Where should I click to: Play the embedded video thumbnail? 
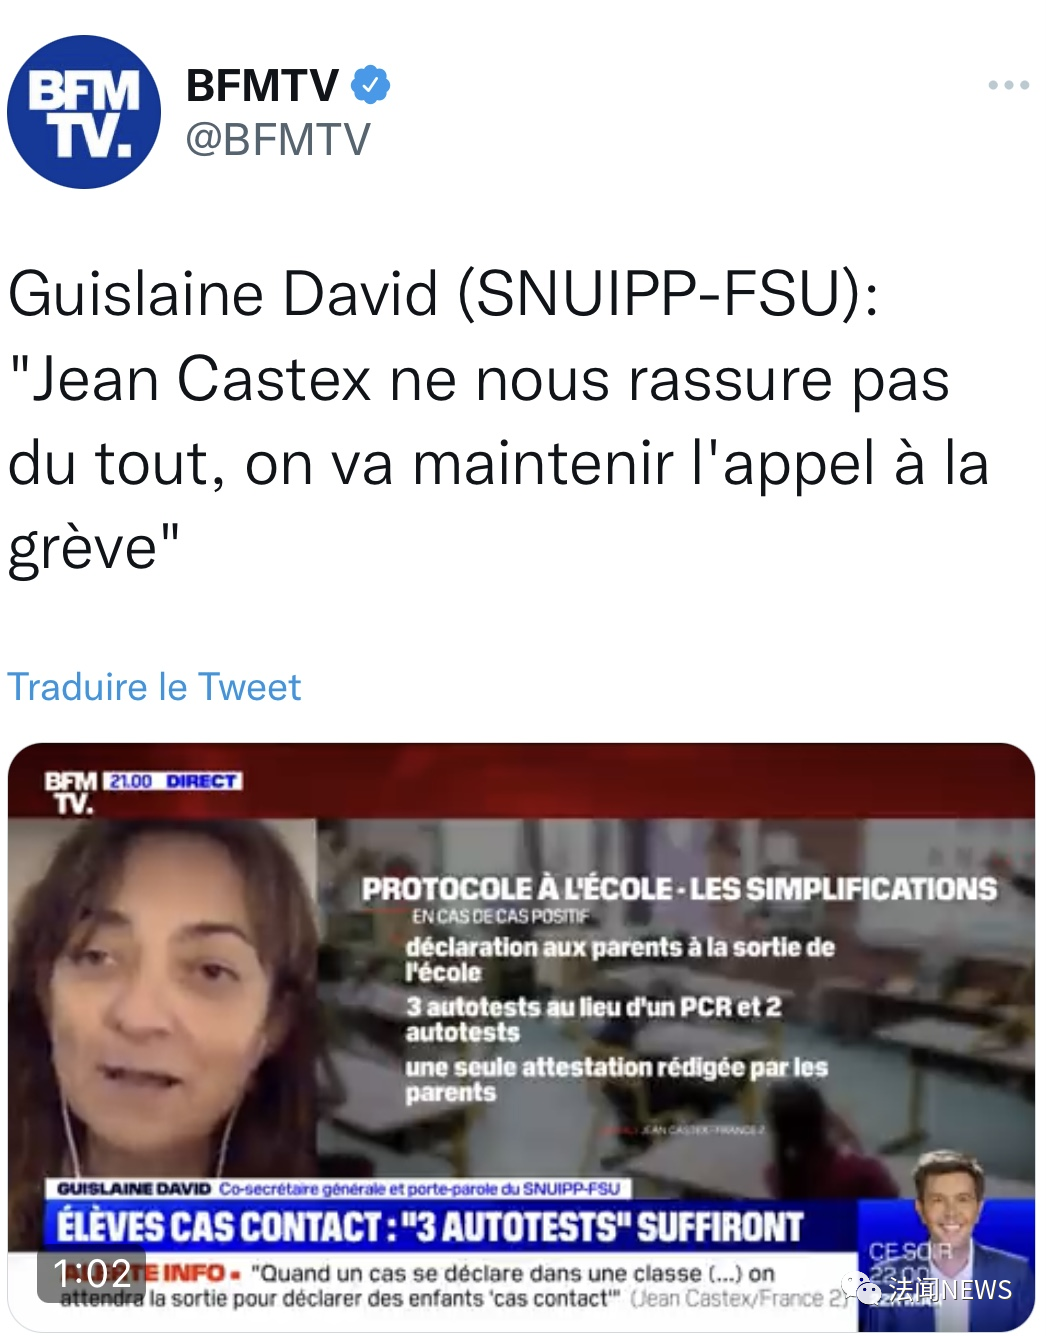(x=521, y=1037)
